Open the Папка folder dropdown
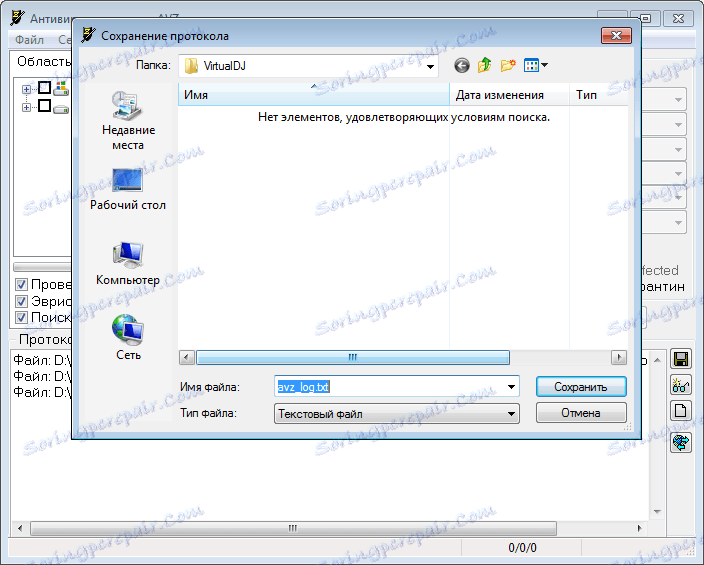The width and height of the screenshot is (704, 565). (430, 66)
